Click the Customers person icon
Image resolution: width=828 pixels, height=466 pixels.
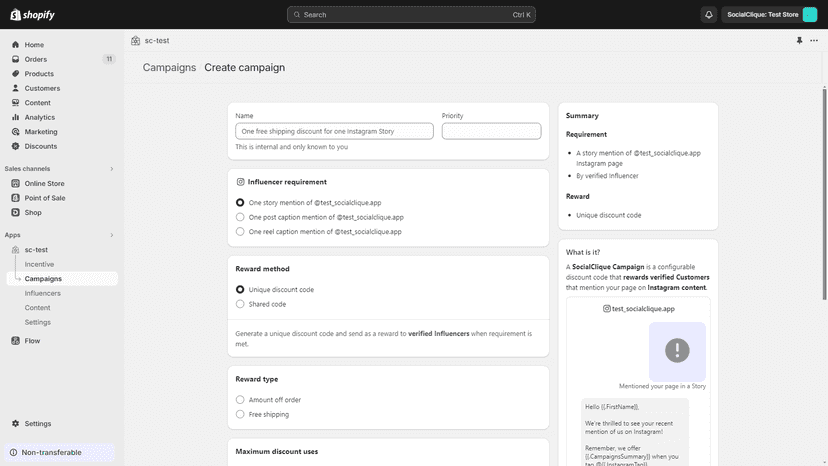click(x=15, y=88)
